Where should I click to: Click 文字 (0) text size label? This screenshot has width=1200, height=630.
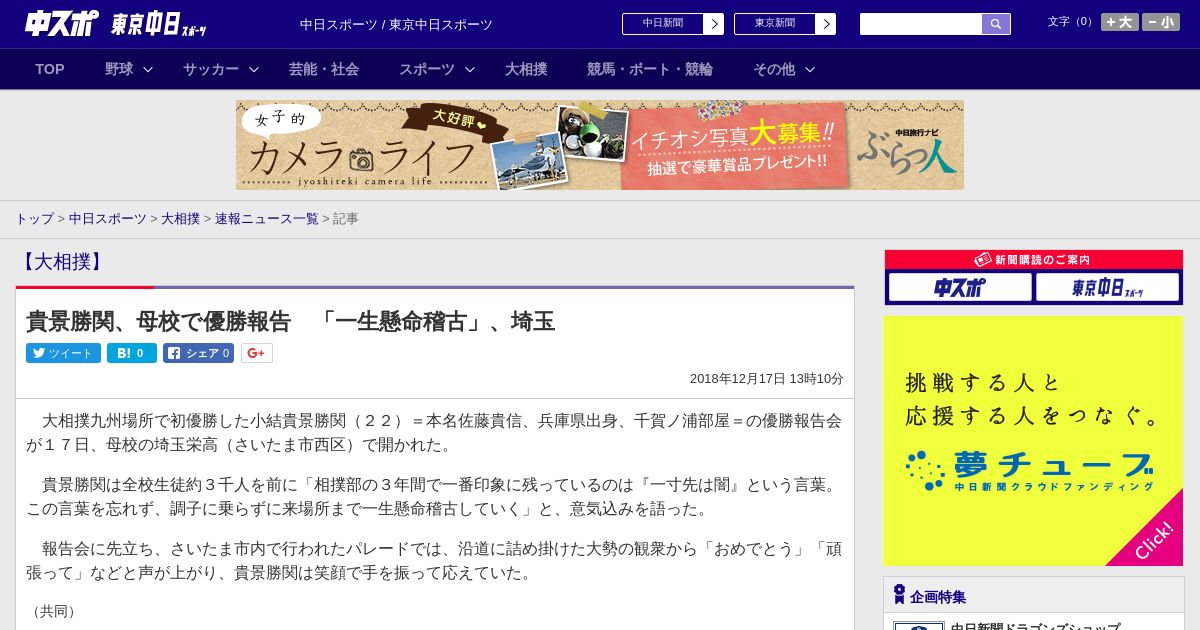click(1072, 22)
